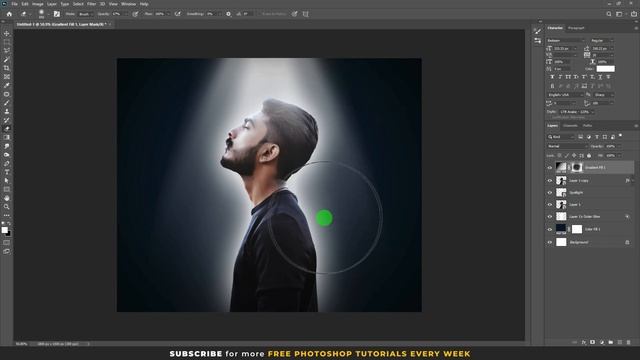Open the brush settings panel icon
Screen dimensions: 640x360
57,14
